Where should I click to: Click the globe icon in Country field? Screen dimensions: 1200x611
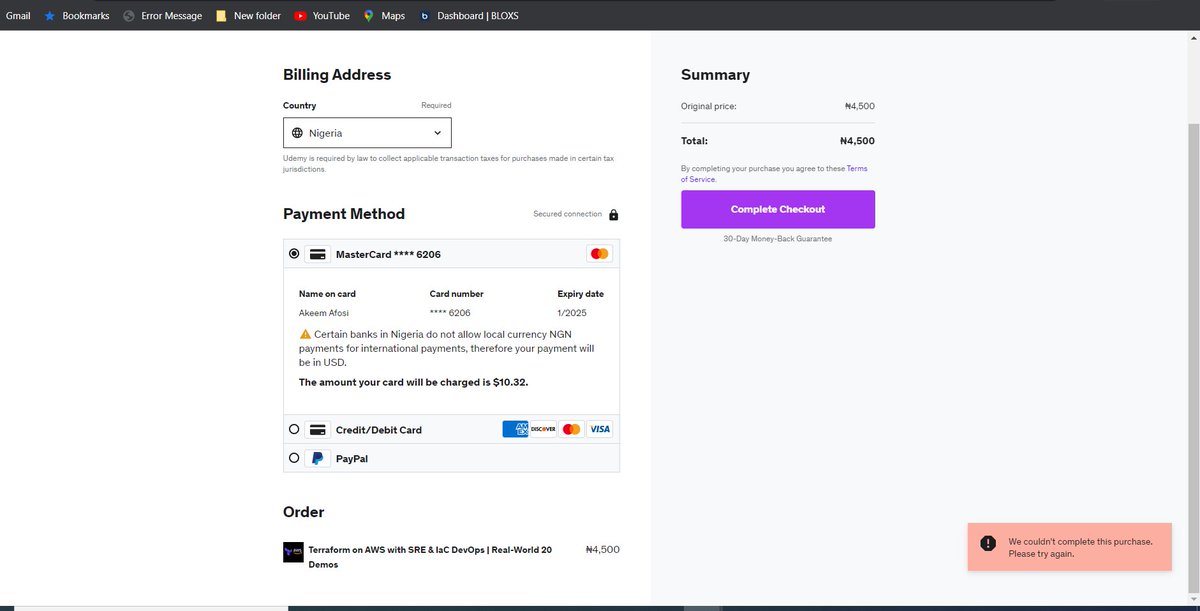tap(297, 133)
